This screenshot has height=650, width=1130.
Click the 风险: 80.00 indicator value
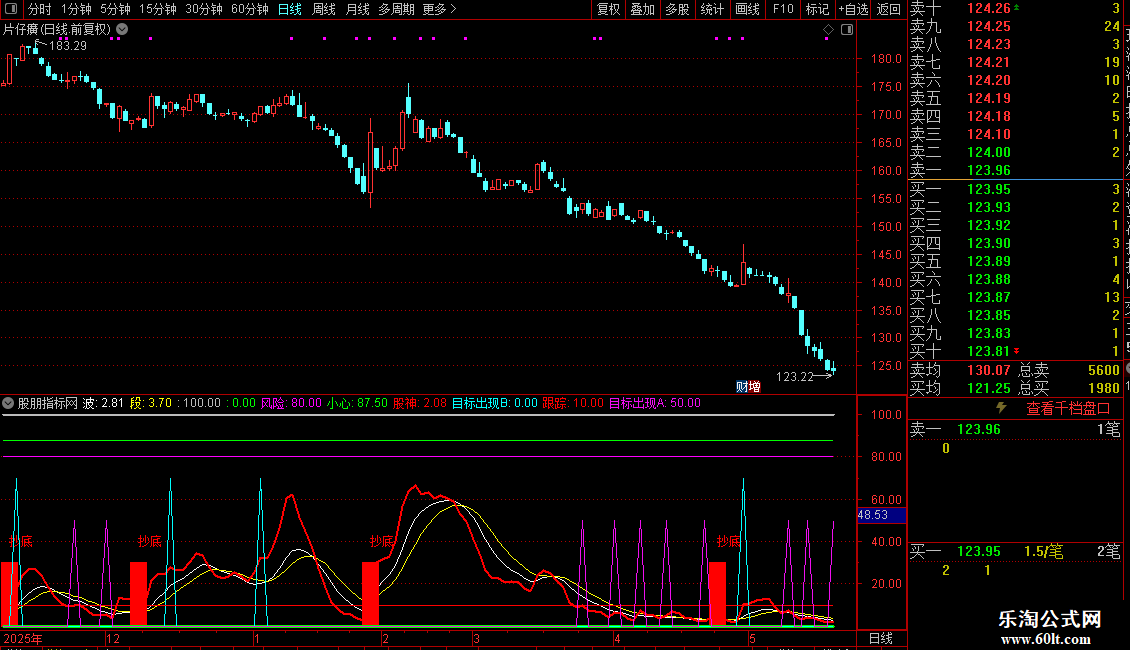(x=291, y=403)
